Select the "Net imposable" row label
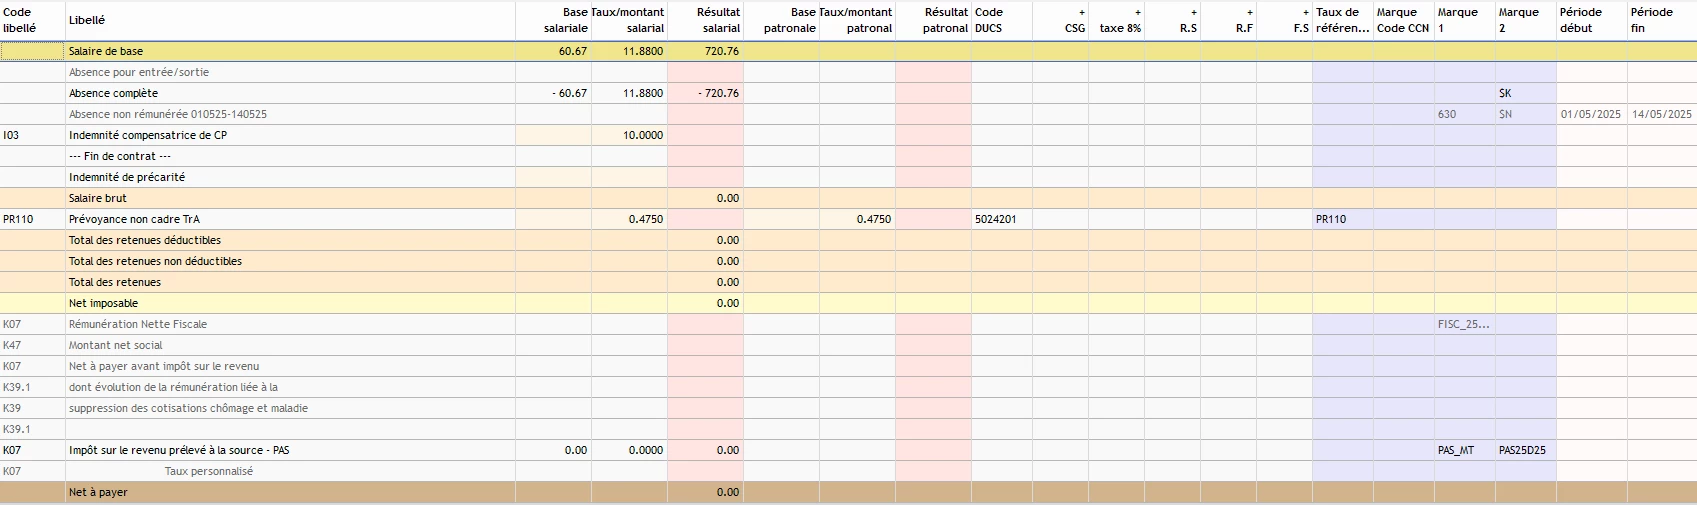This screenshot has width=1697, height=505. coord(103,303)
